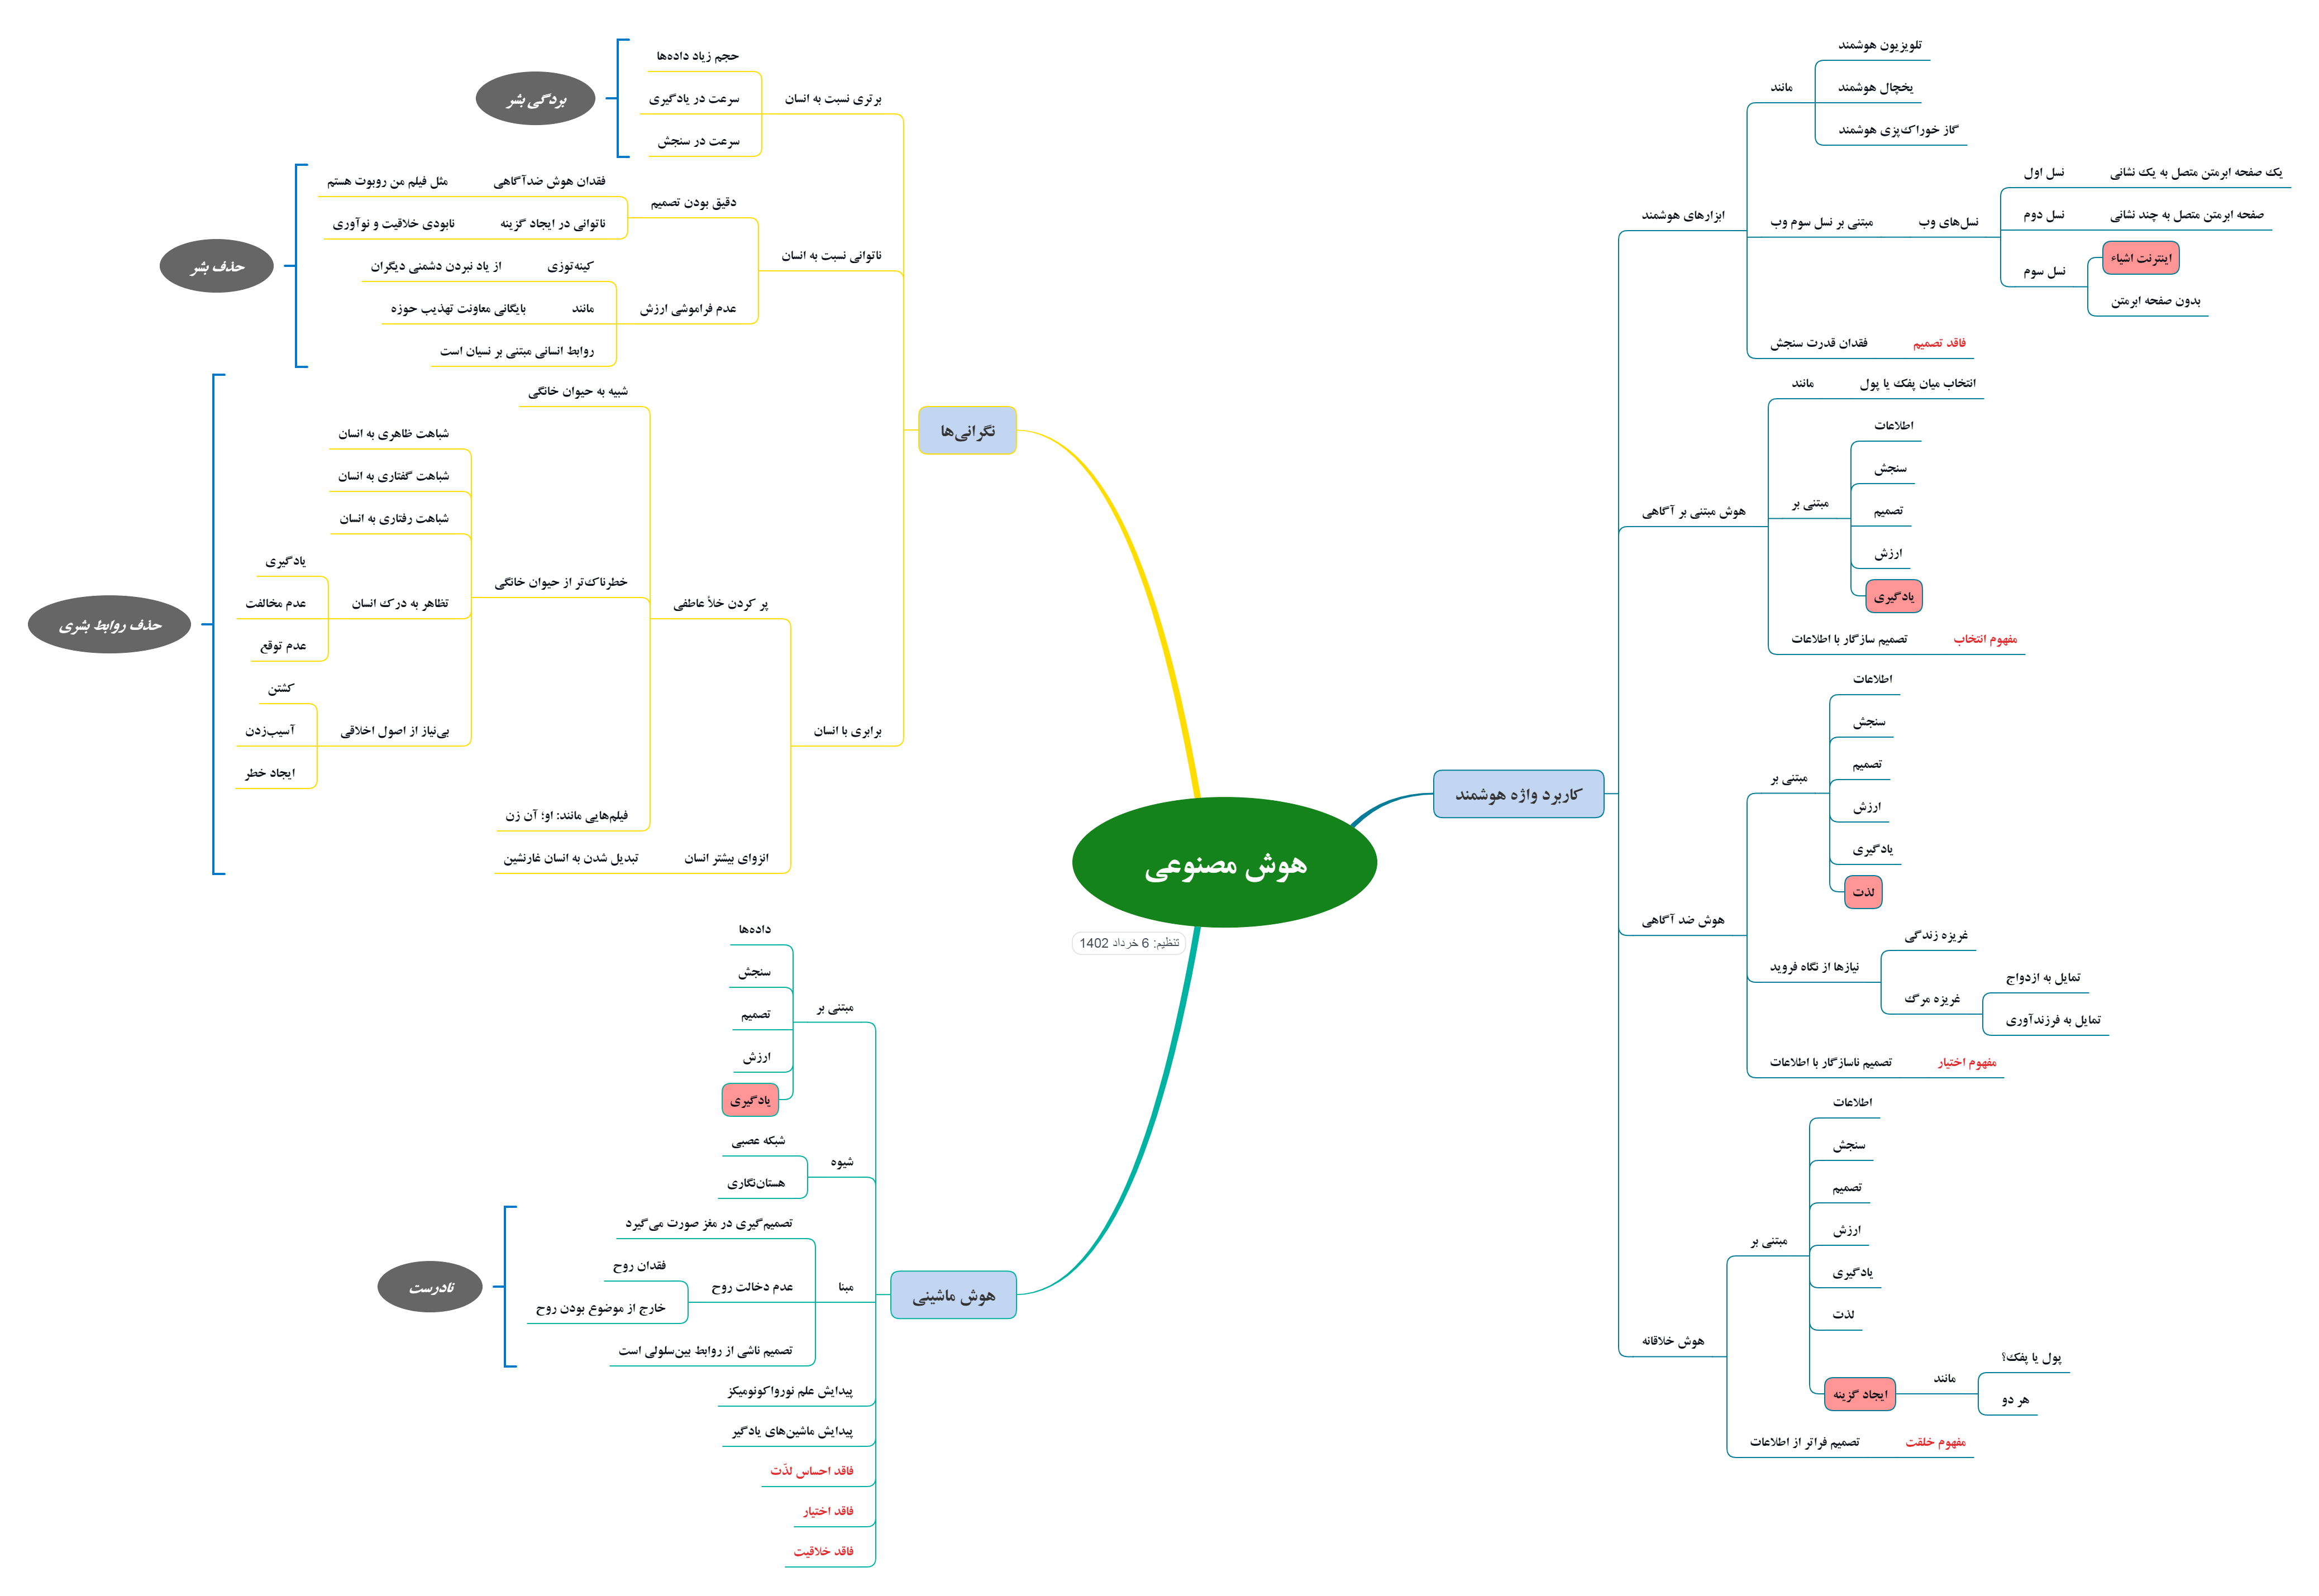Select the red label "مفهوم انتخاب"
The image size is (2319, 1596).
(x=1985, y=639)
